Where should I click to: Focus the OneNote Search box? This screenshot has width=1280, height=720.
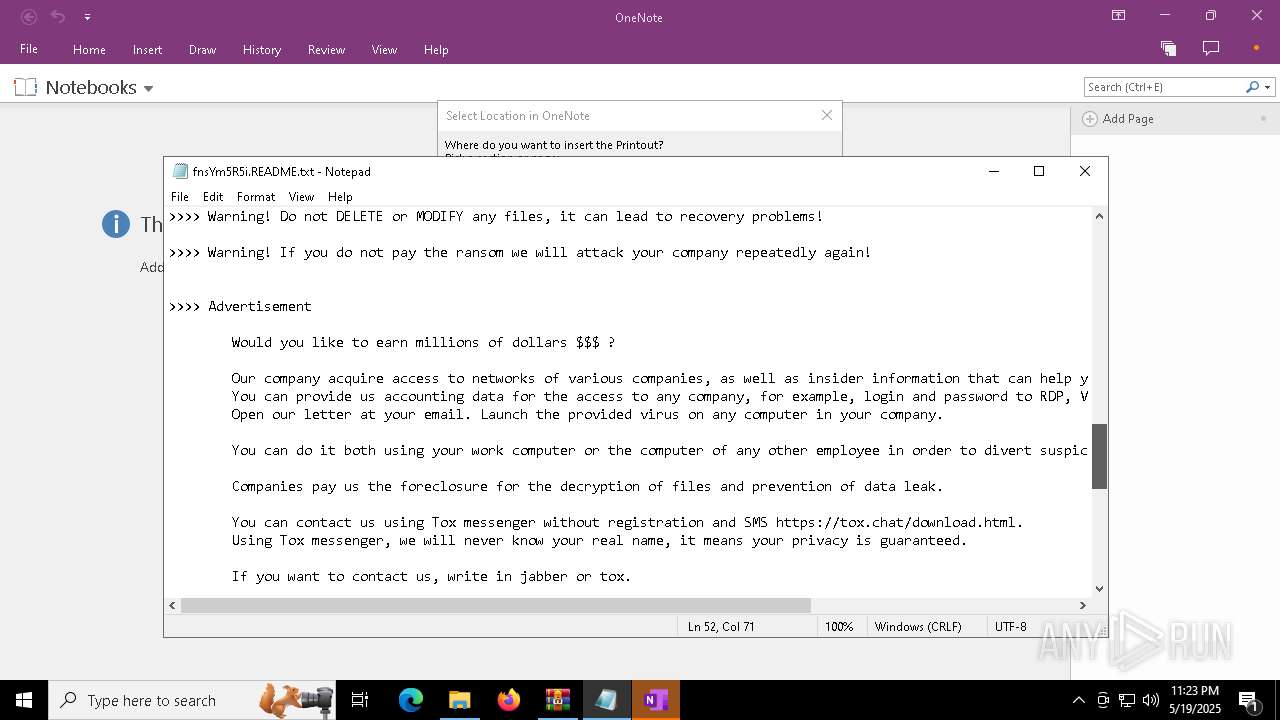click(1164, 87)
